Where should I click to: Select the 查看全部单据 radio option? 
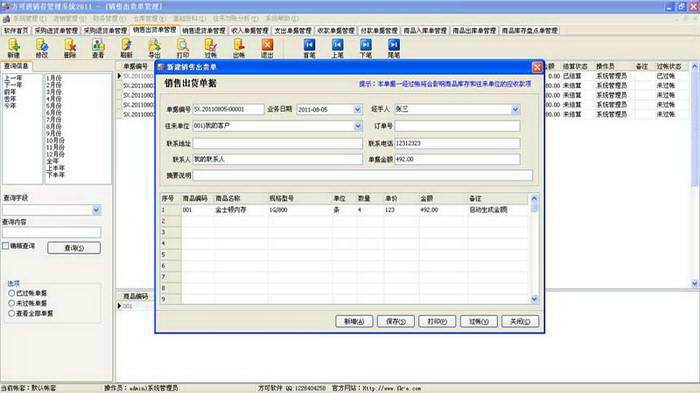coord(12,314)
